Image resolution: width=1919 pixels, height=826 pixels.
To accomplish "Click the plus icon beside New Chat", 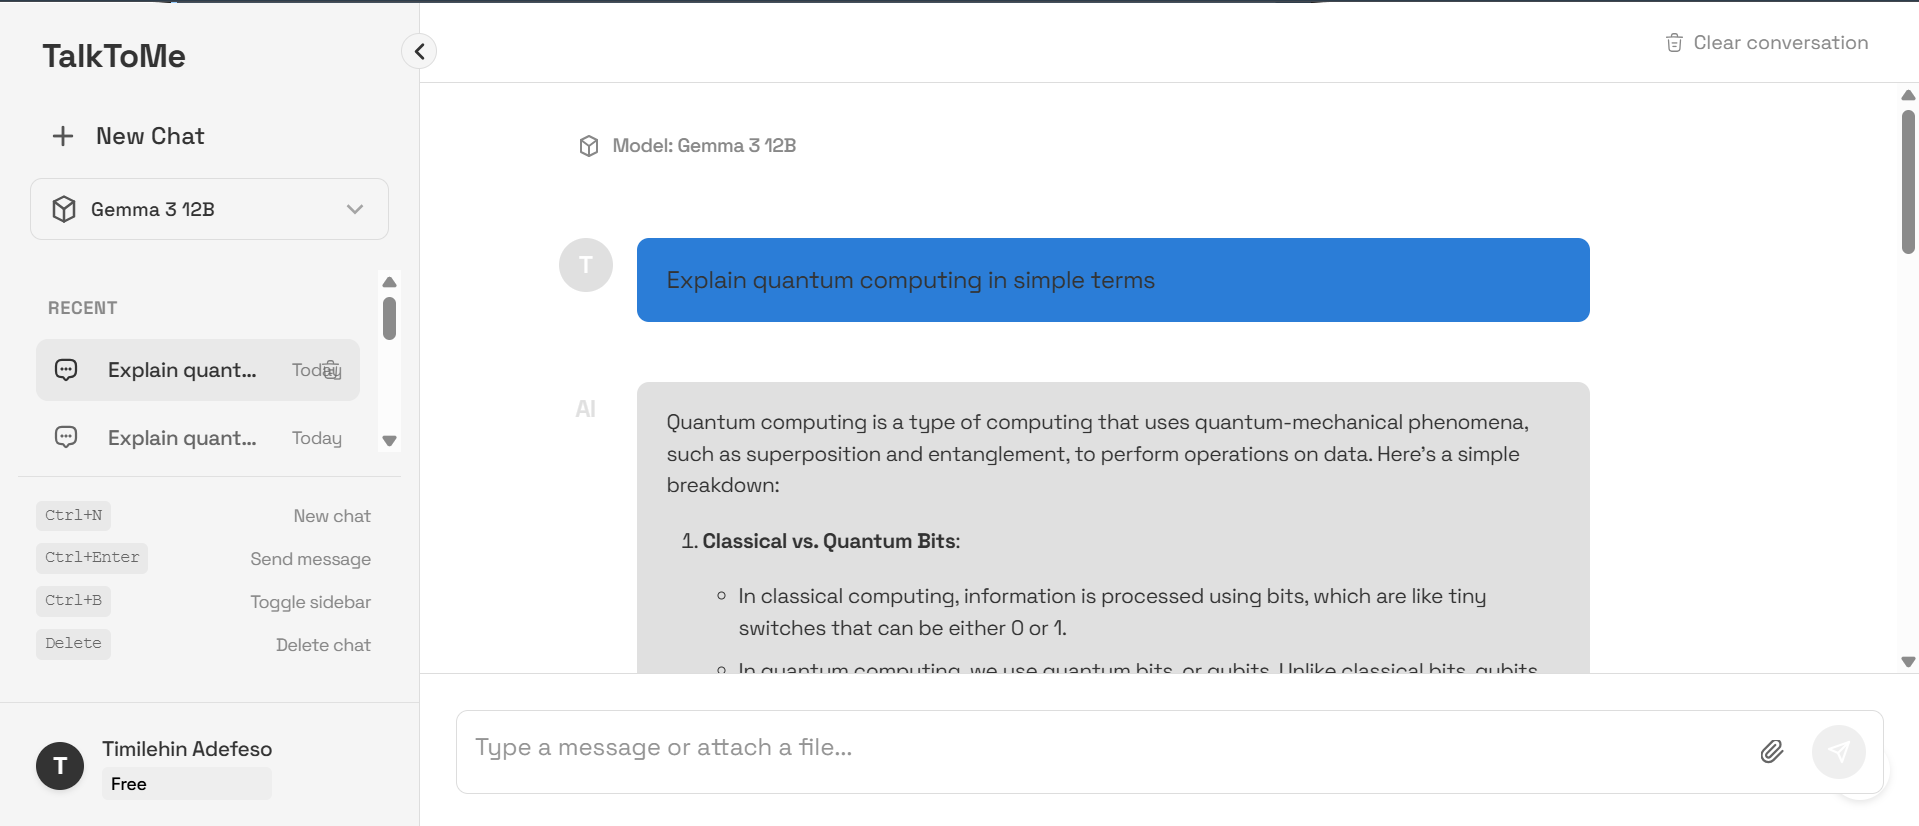I will coord(63,136).
